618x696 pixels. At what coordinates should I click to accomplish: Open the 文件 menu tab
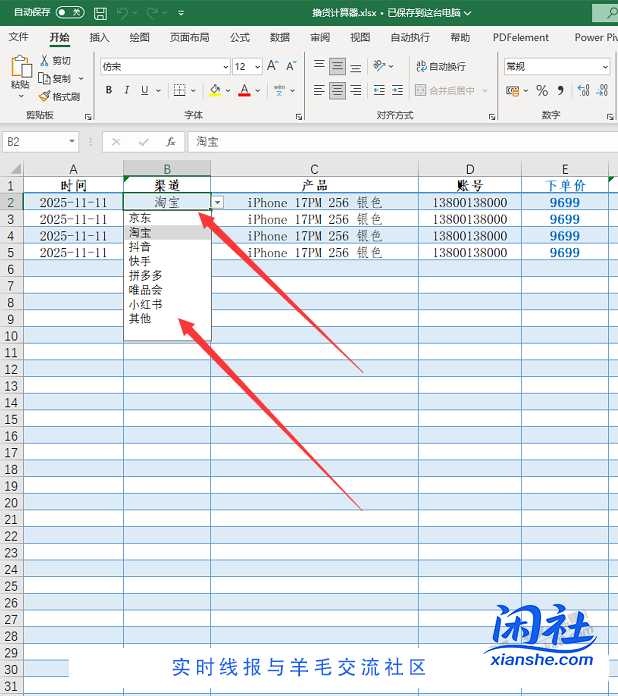click(19, 37)
